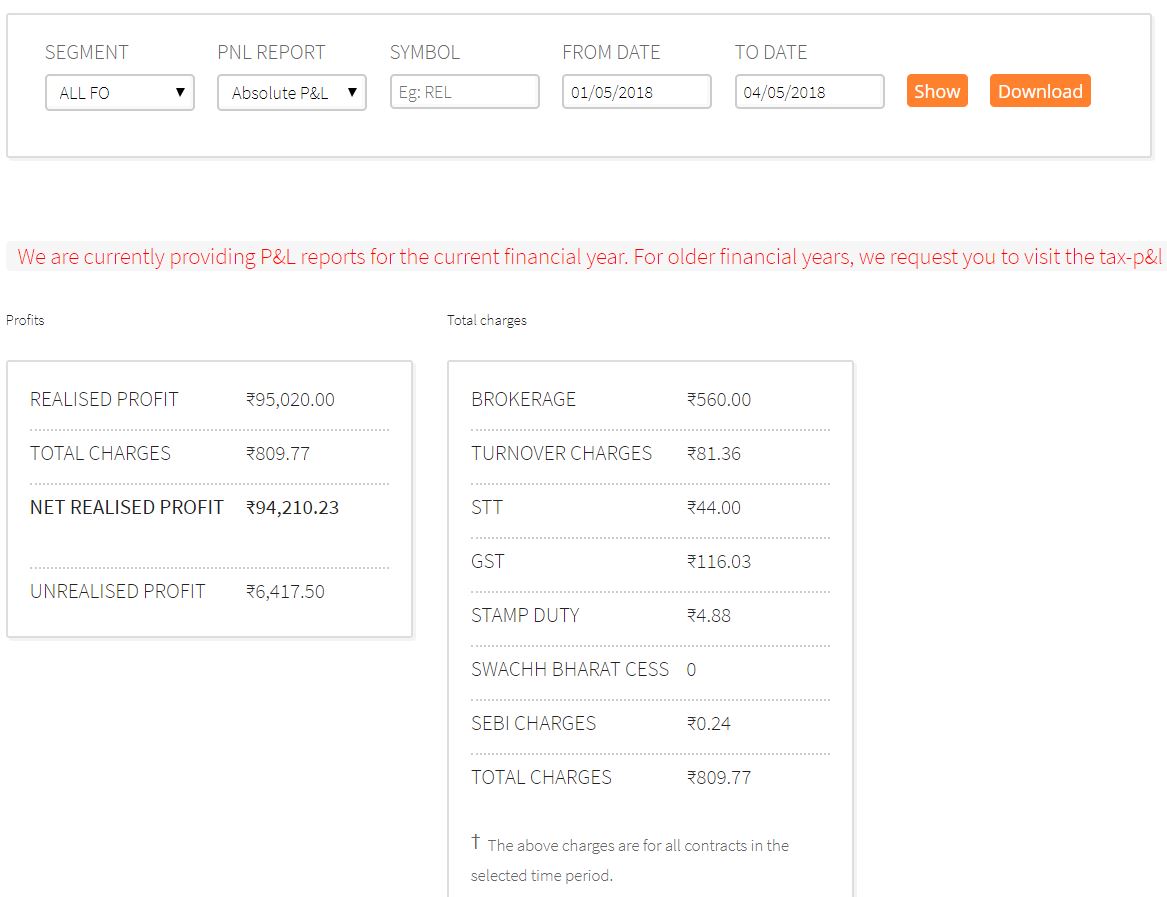The width and height of the screenshot is (1167, 897).
Task: Click the GST amount ₹116.03
Action: [718, 562]
